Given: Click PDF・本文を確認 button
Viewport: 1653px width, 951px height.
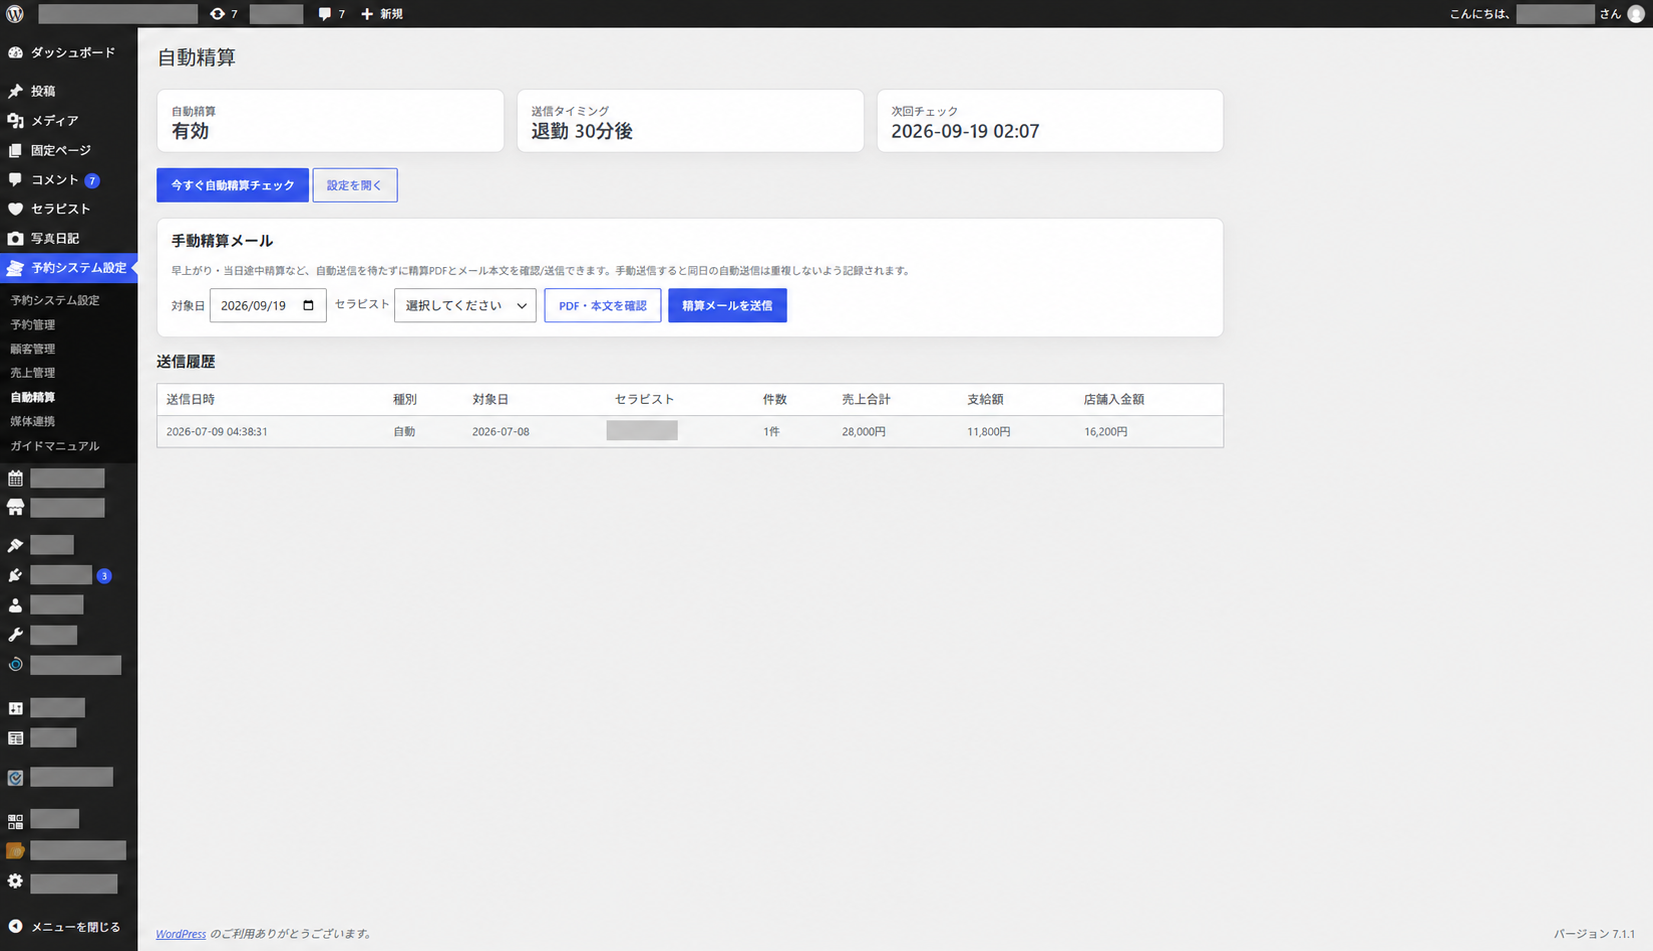Looking at the screenshot, I should pos(602,305).
